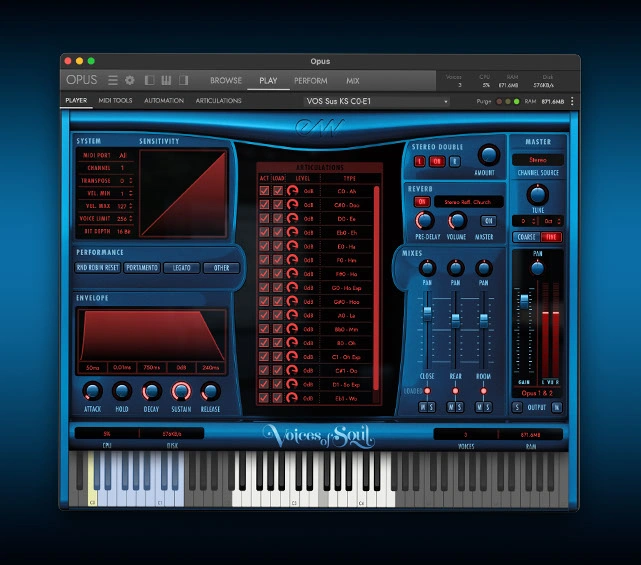Toggle Stereo Double ON button
641x565 pixels.
tap(437, 161)
